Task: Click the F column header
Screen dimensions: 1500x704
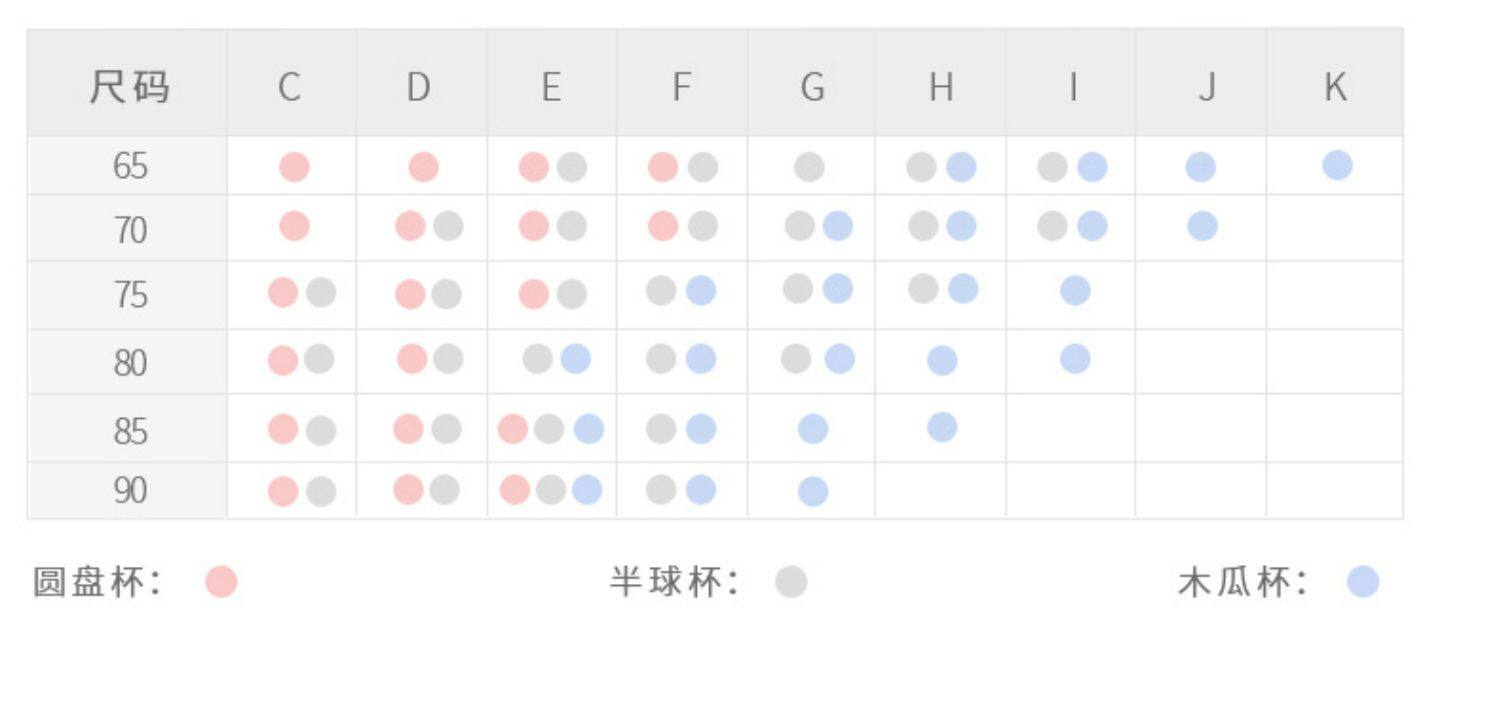Action: pyautogui.click(x=681, y=87)
